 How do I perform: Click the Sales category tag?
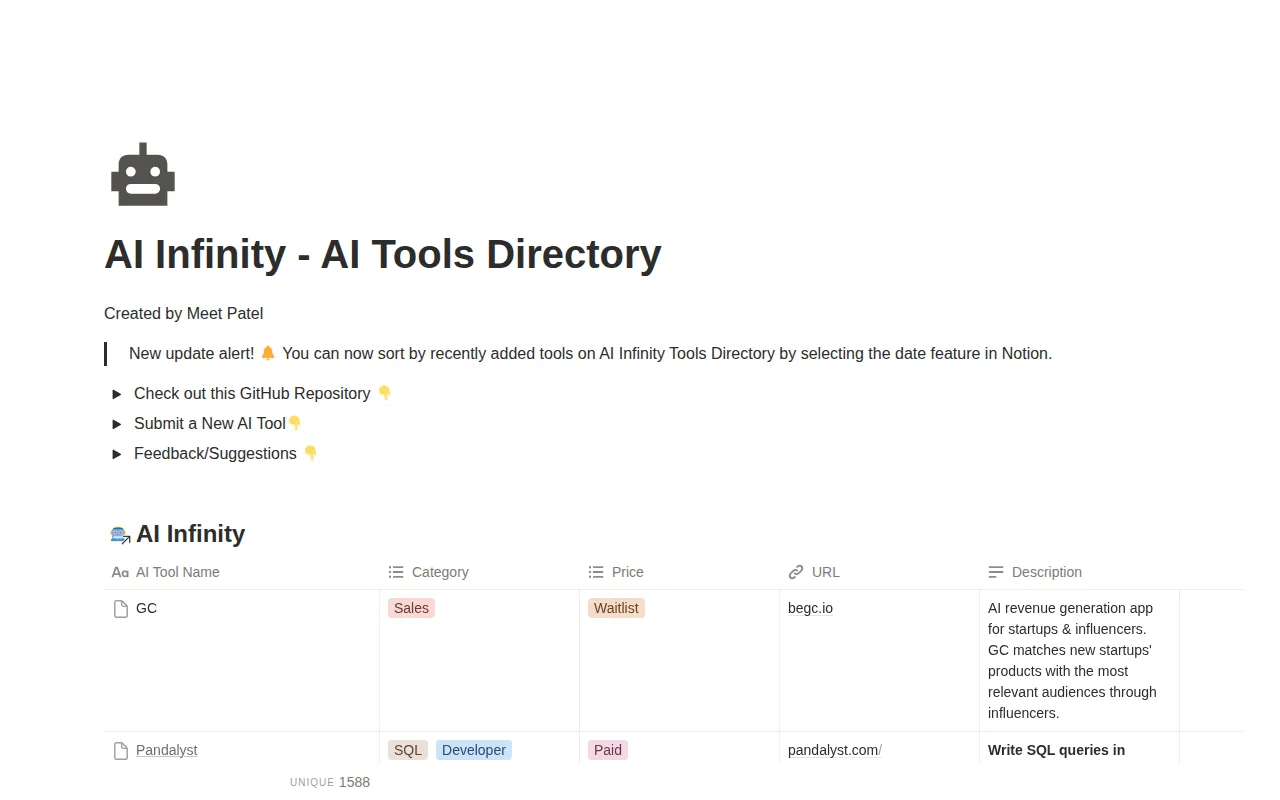pos(411,609)
